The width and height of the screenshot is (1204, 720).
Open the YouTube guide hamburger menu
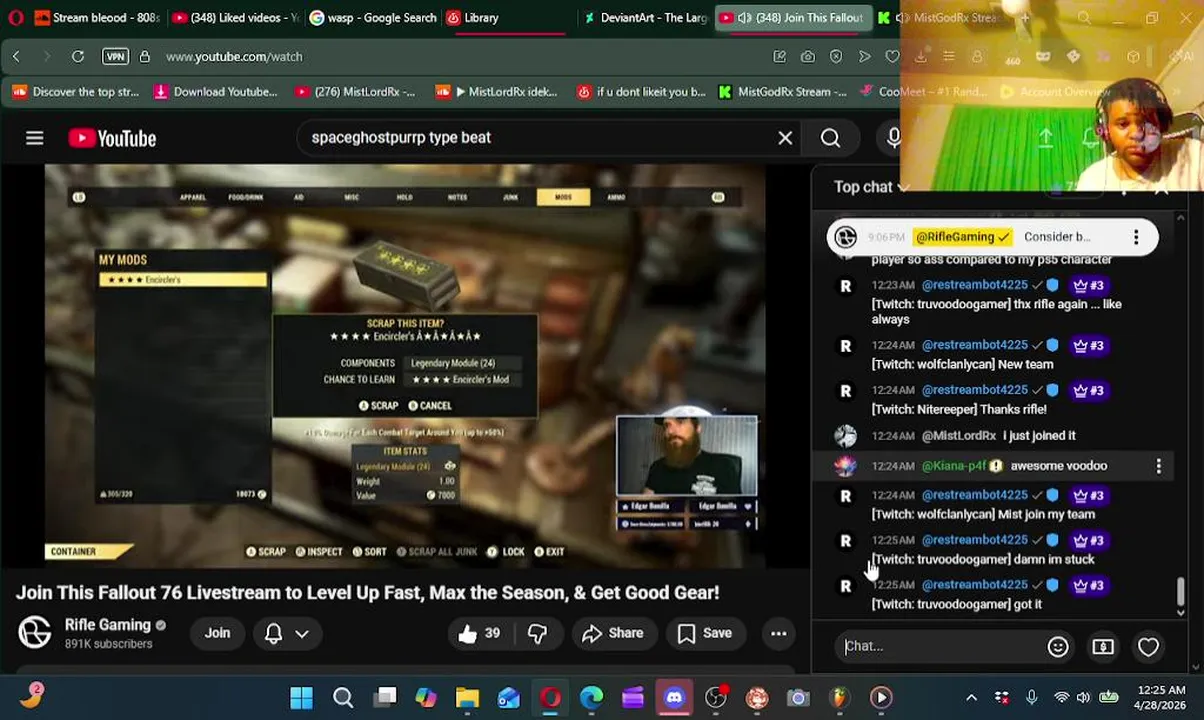point(34,138)
